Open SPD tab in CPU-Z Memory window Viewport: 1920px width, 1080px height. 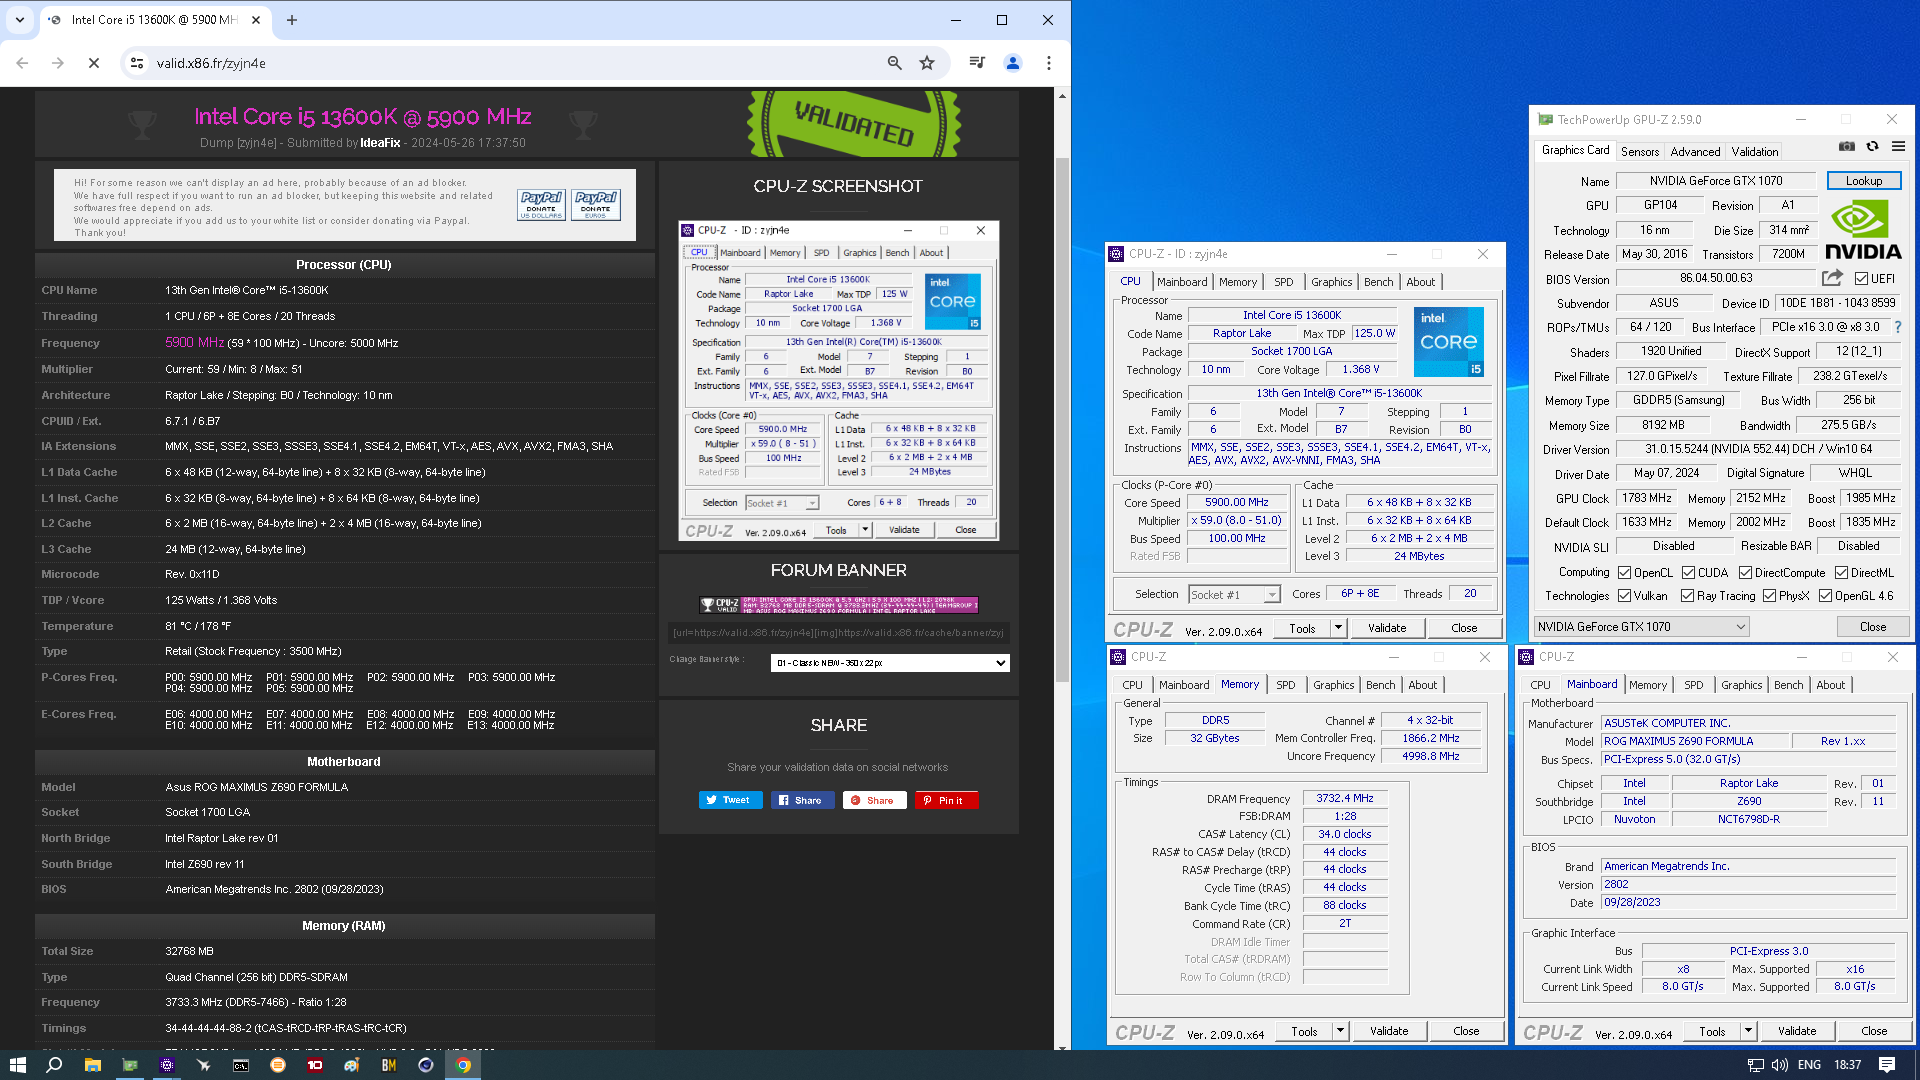point(1286,685)
